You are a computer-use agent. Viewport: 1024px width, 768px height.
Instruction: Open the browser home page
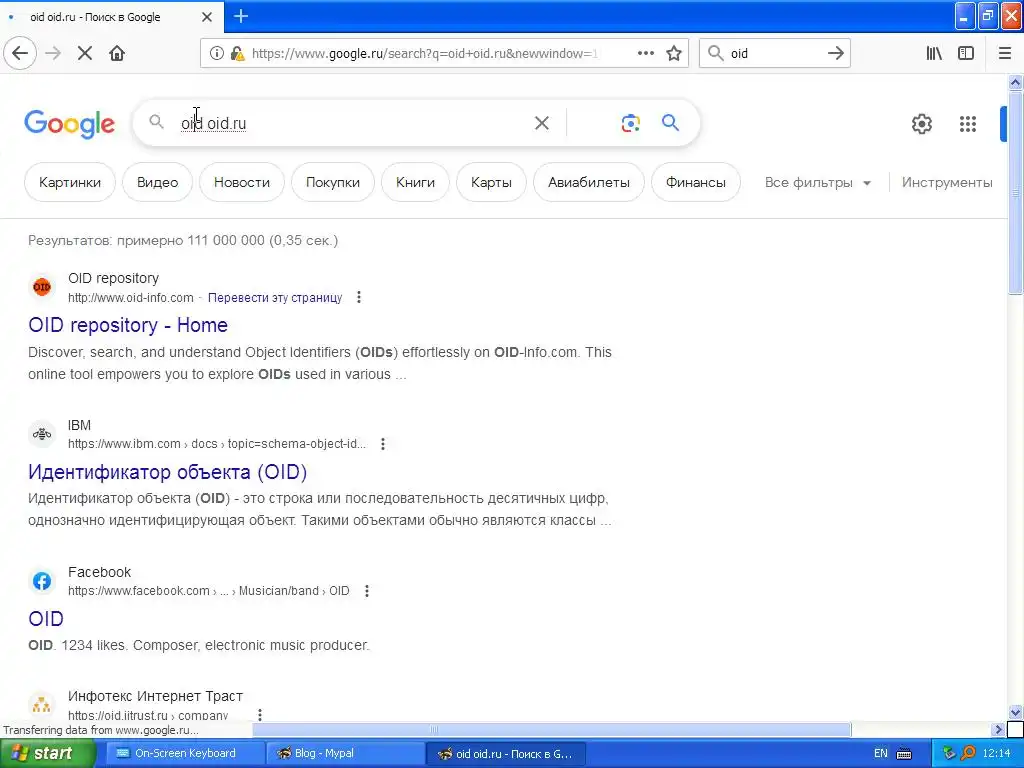[117, 54]
